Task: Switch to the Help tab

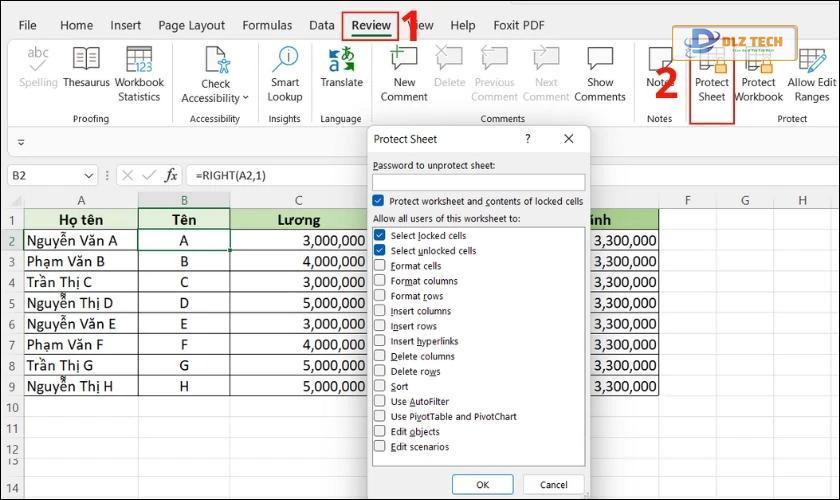Action: tap(462, 25)
